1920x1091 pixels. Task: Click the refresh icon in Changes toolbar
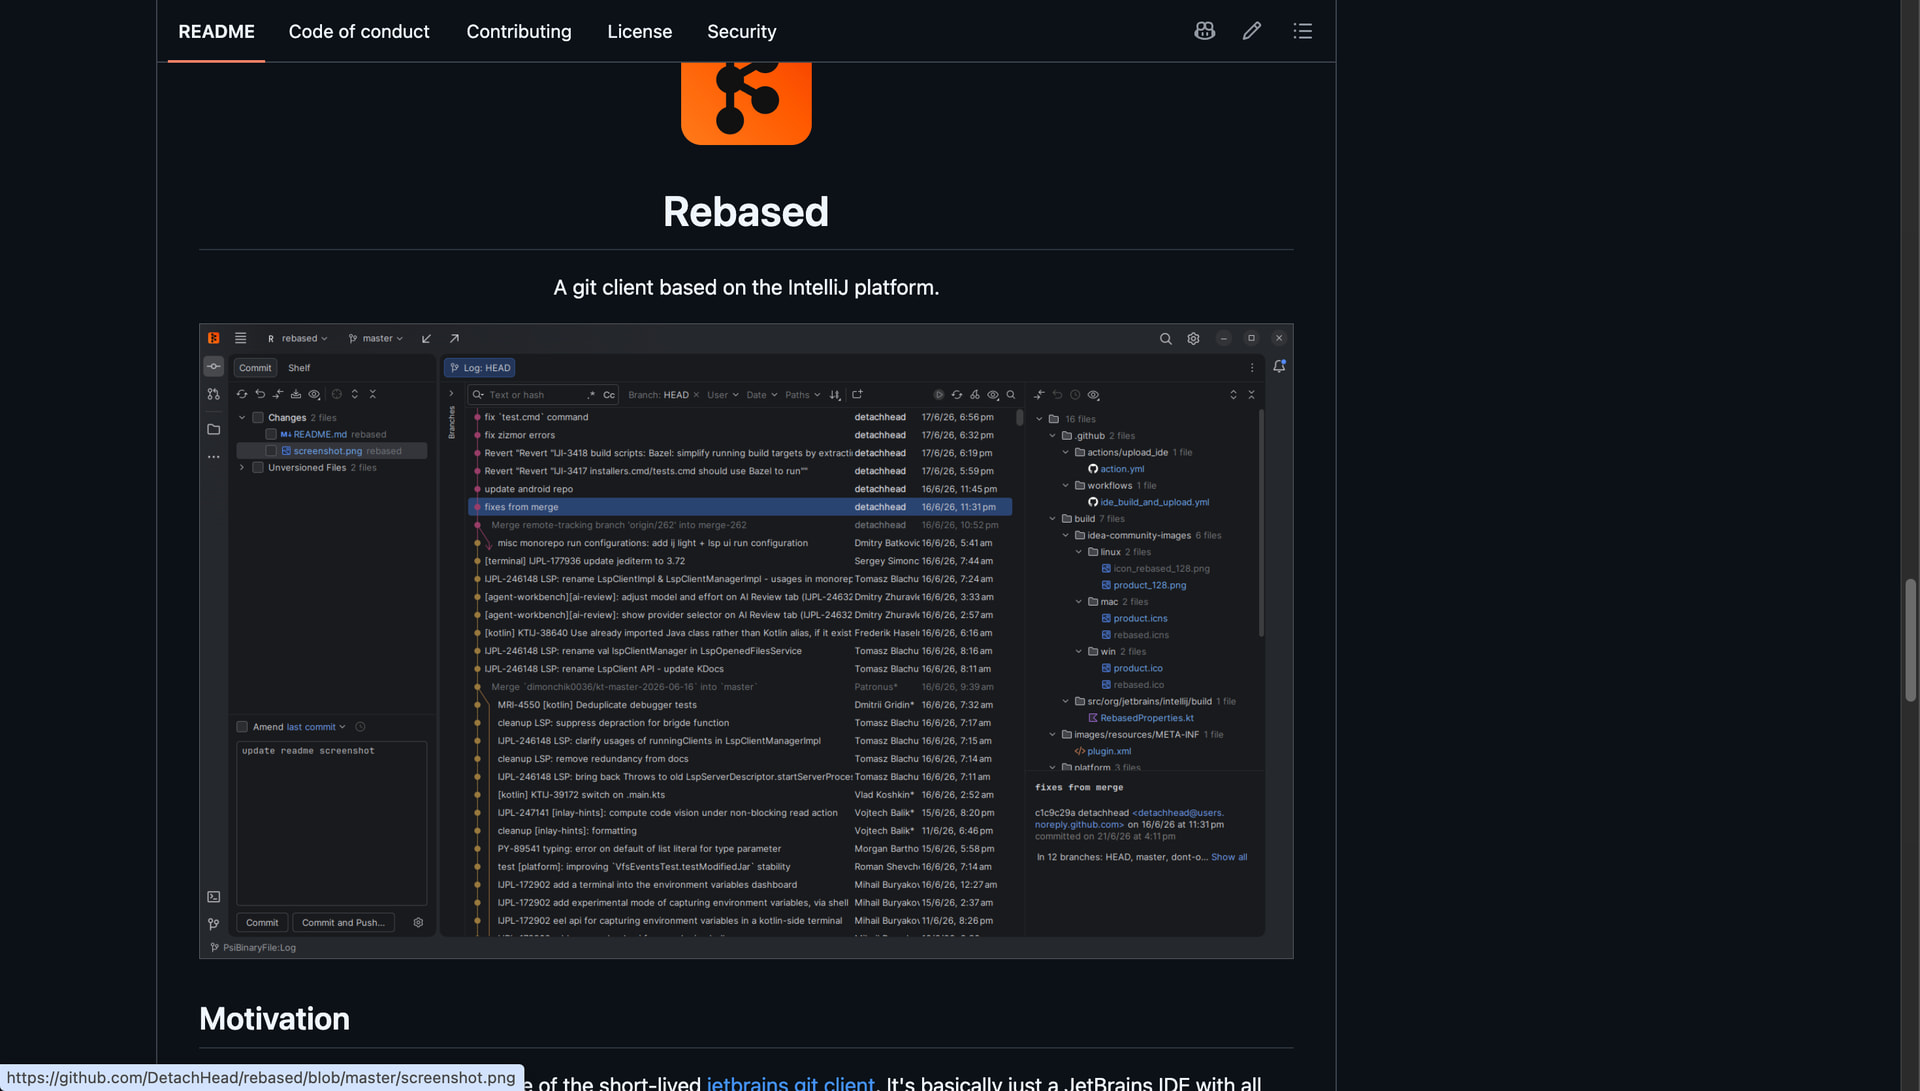[242, 394]
